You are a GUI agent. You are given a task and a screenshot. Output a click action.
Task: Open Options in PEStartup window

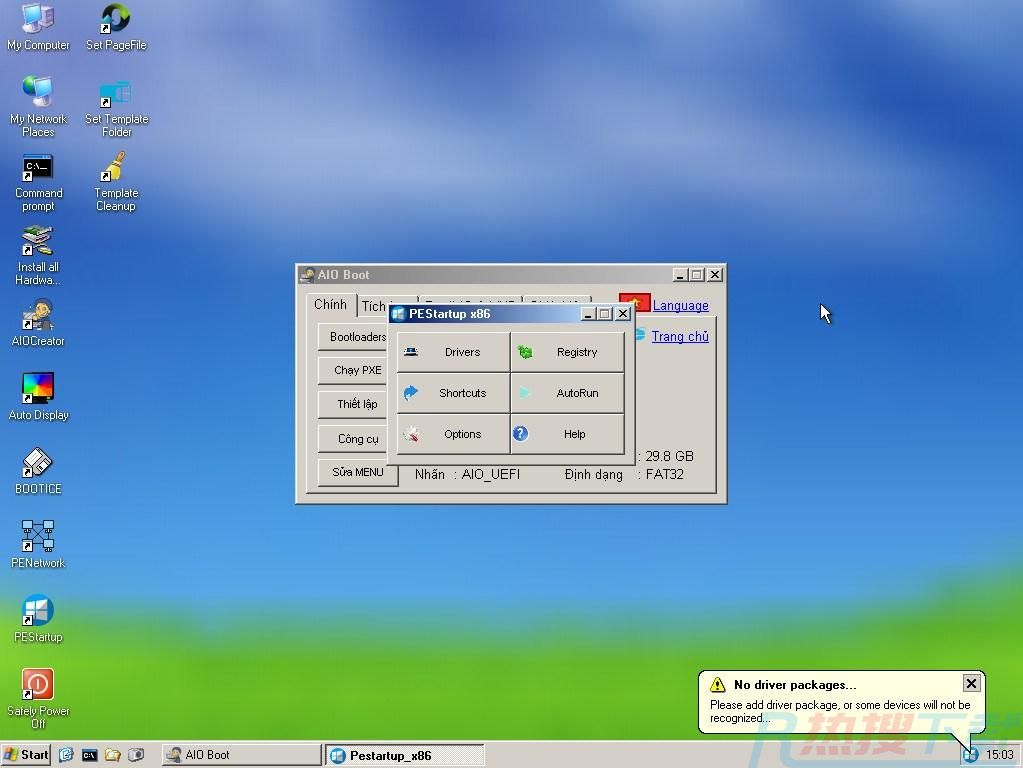(x=453, y=435)
